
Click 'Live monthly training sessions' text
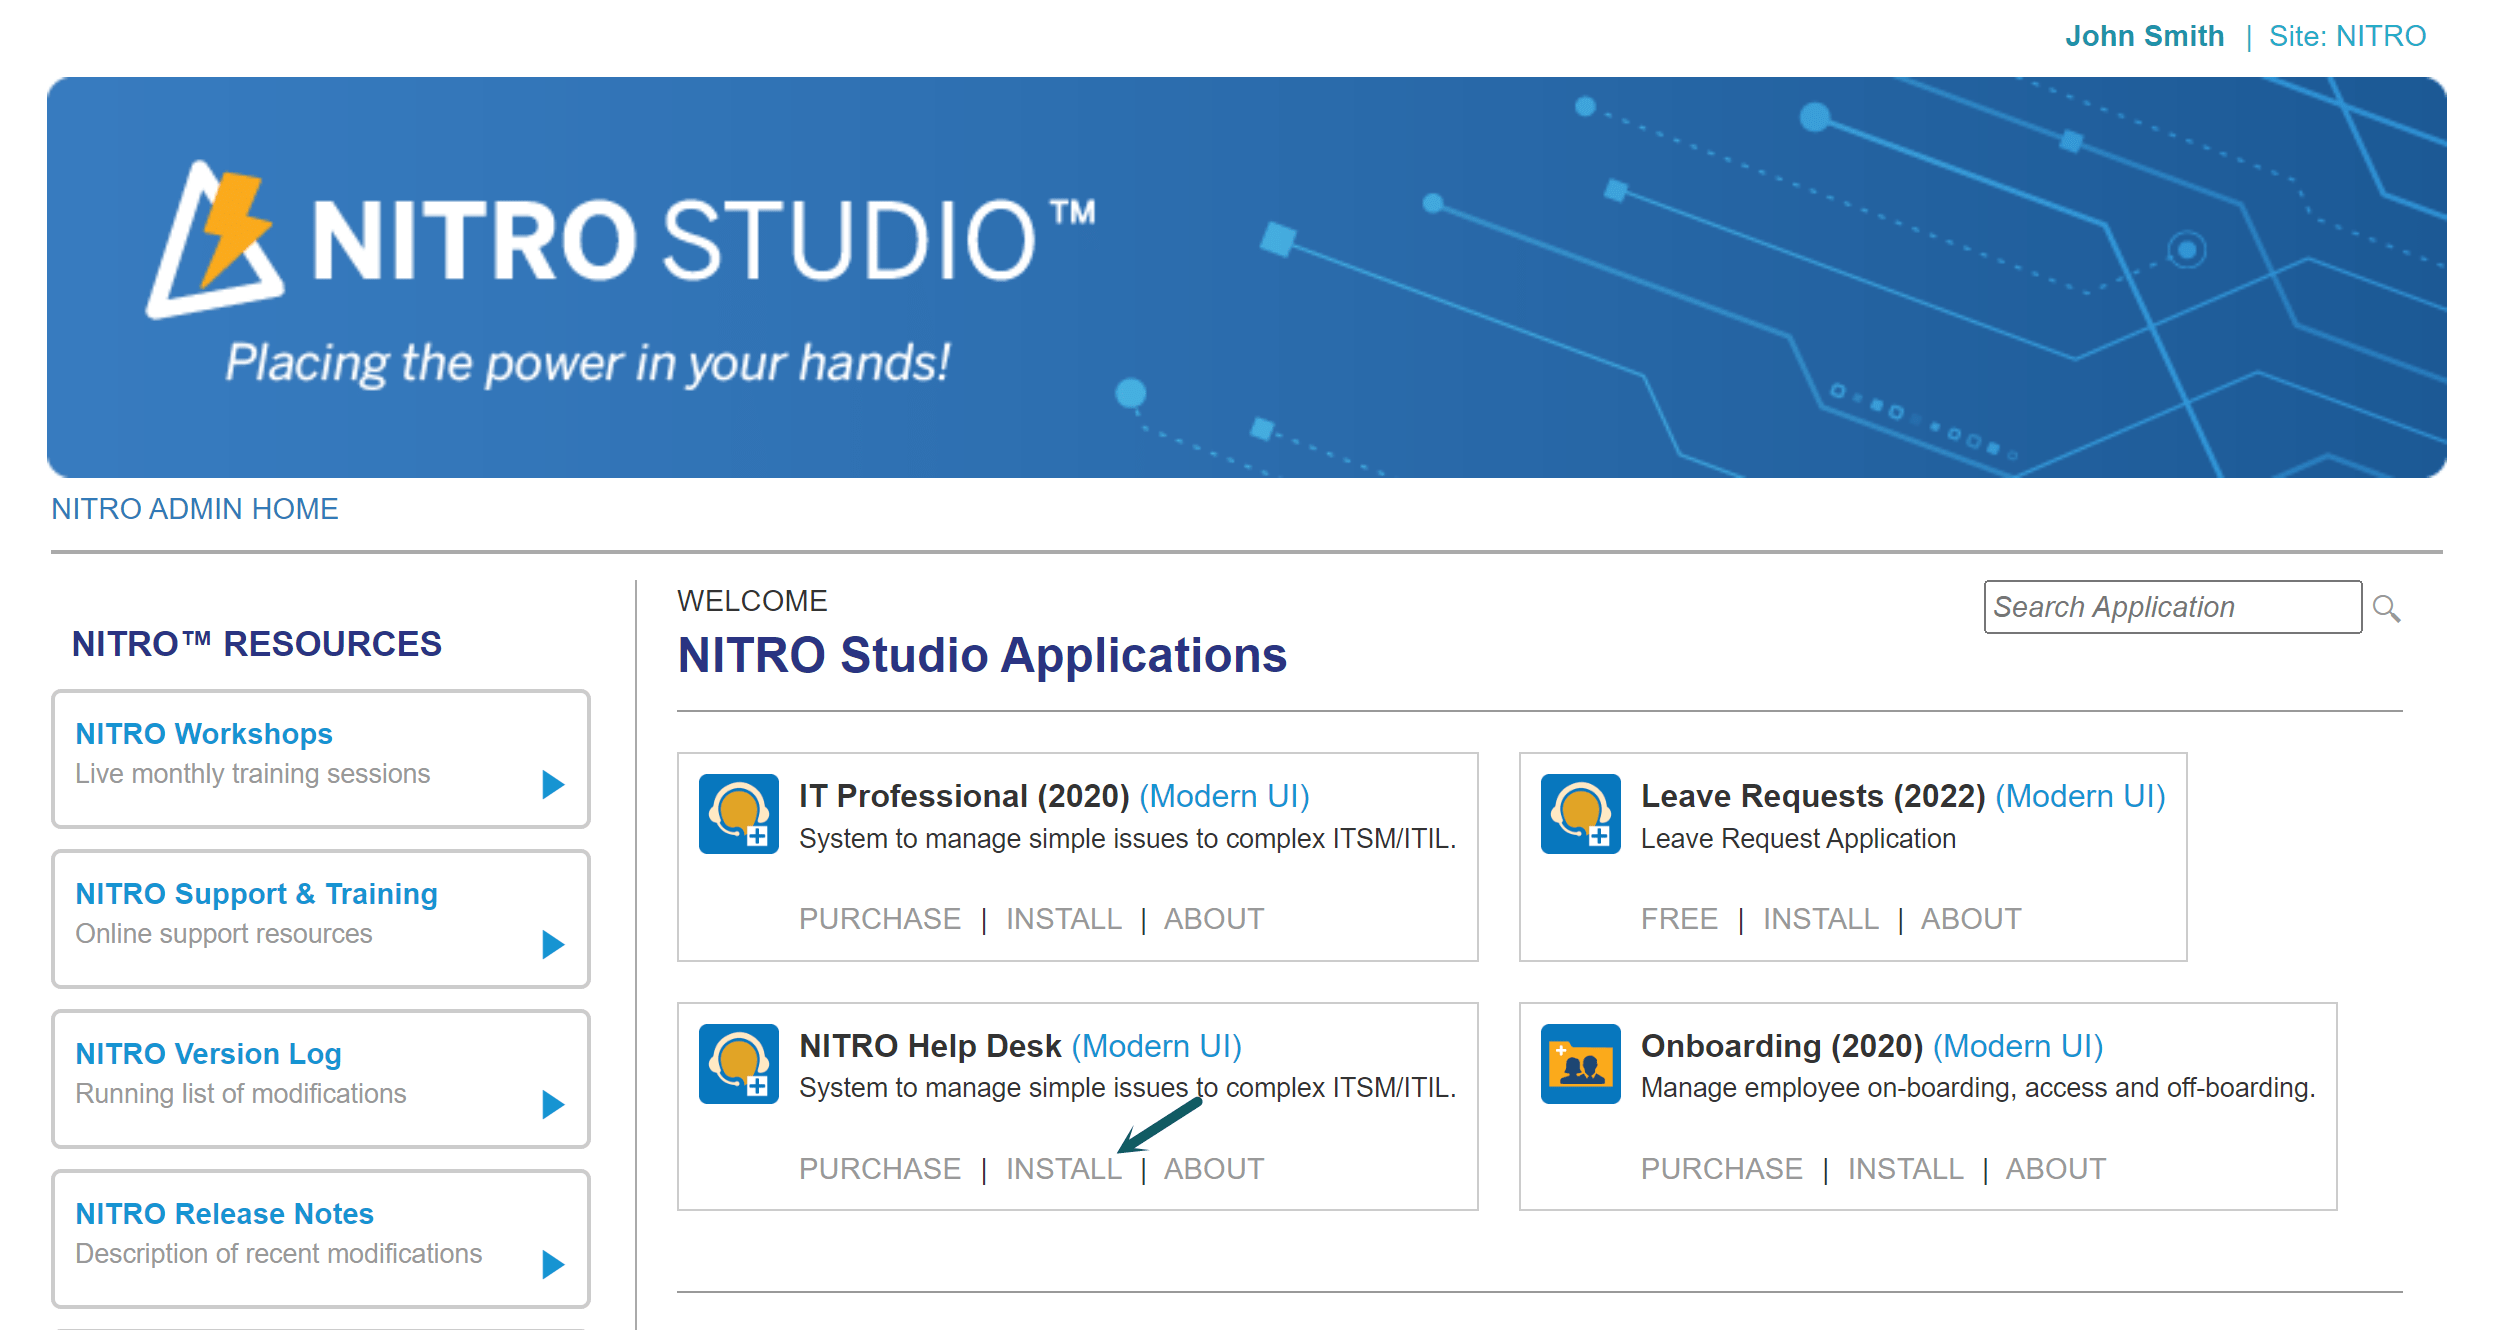253,774
